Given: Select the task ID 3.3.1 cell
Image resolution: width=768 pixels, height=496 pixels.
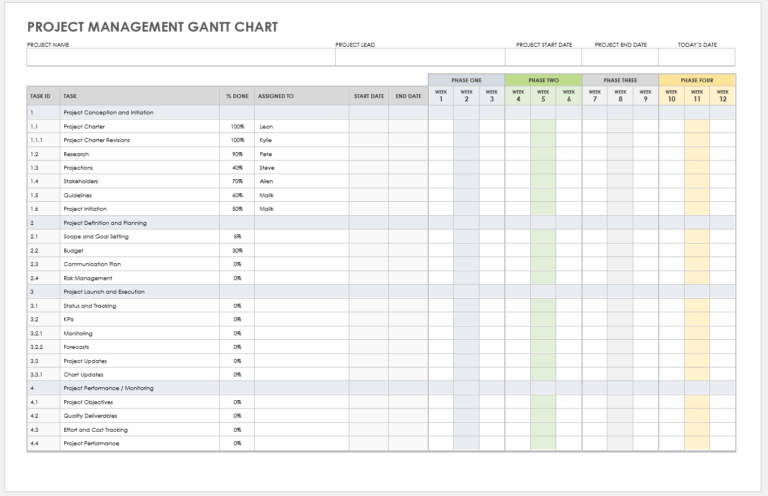Looking at the screenshot, I should coord(43,375).
